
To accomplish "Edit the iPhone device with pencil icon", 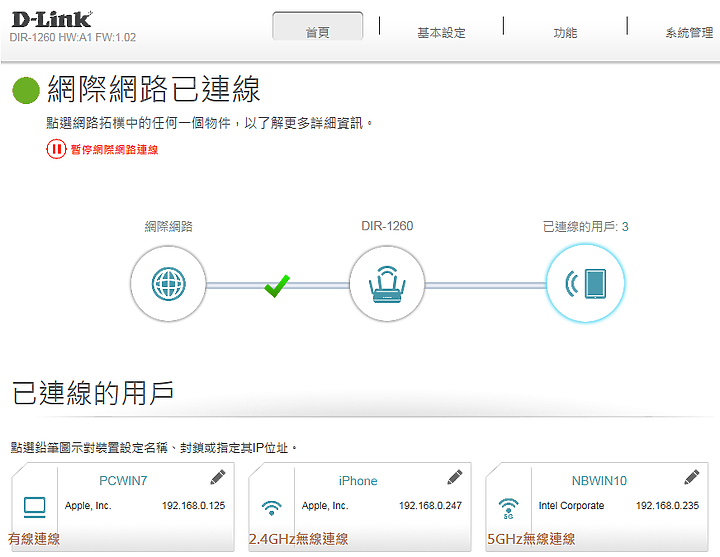I will 455,477.
